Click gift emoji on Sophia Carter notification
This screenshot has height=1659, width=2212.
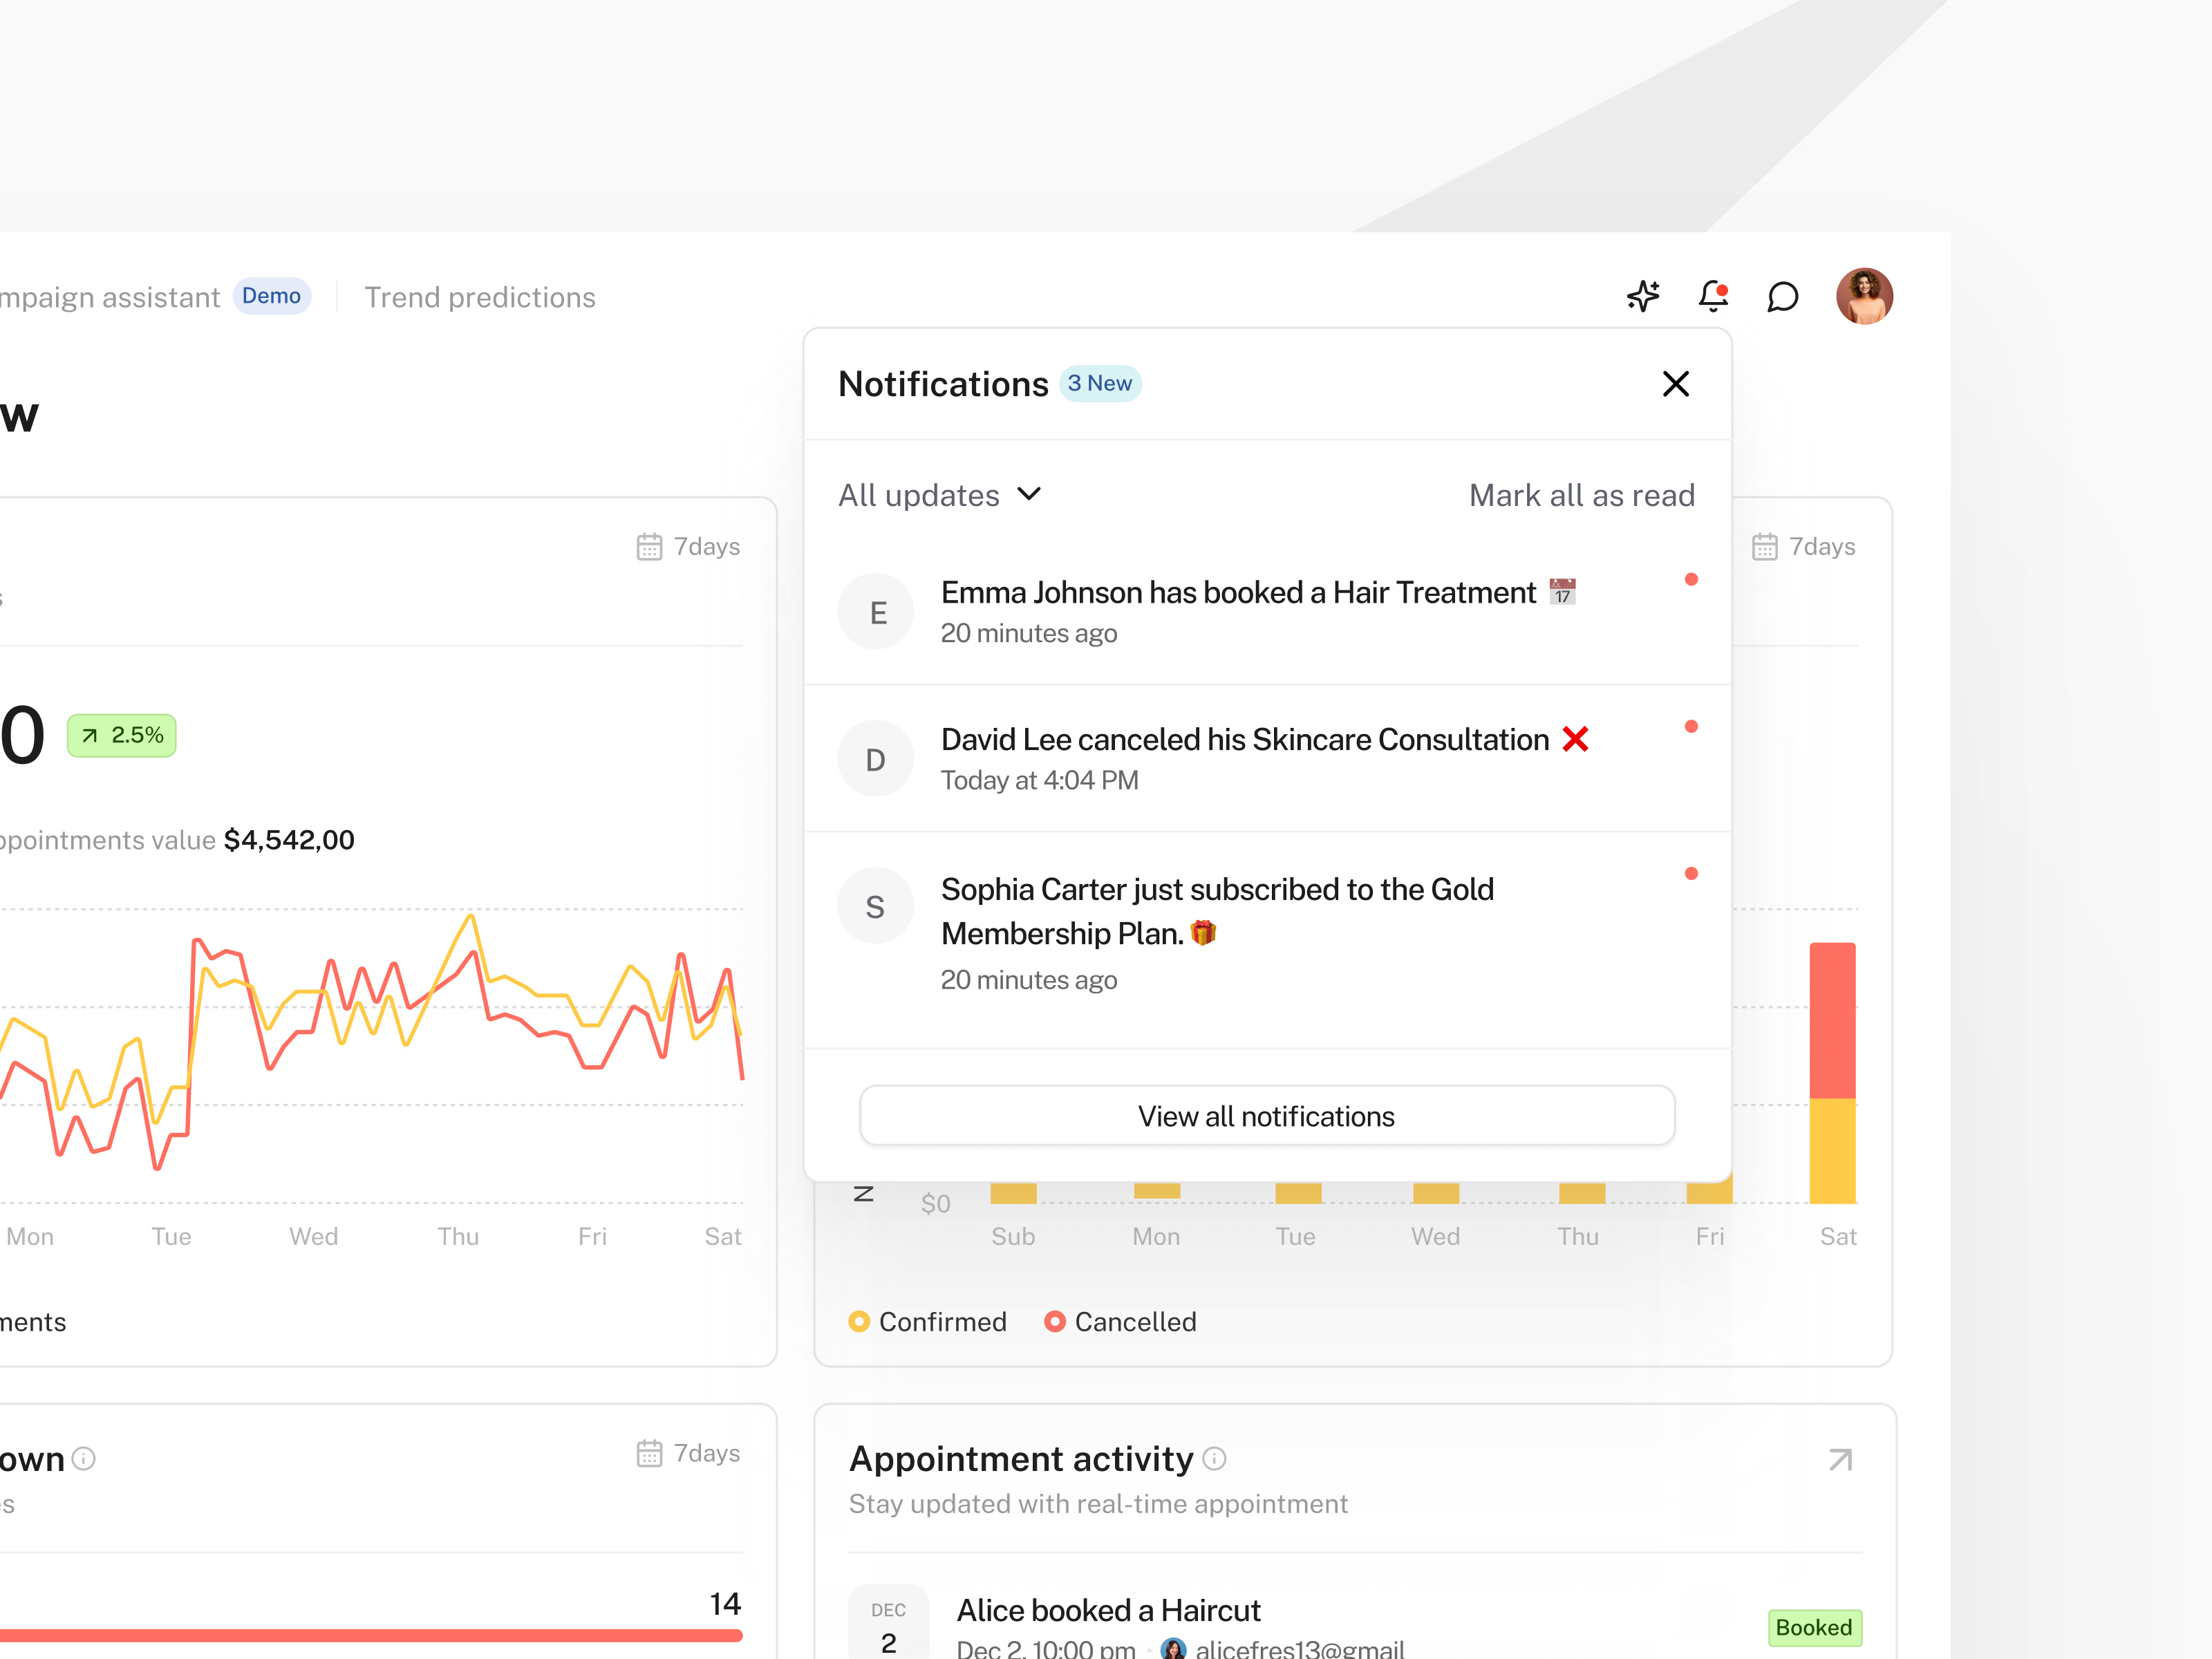1203,933
